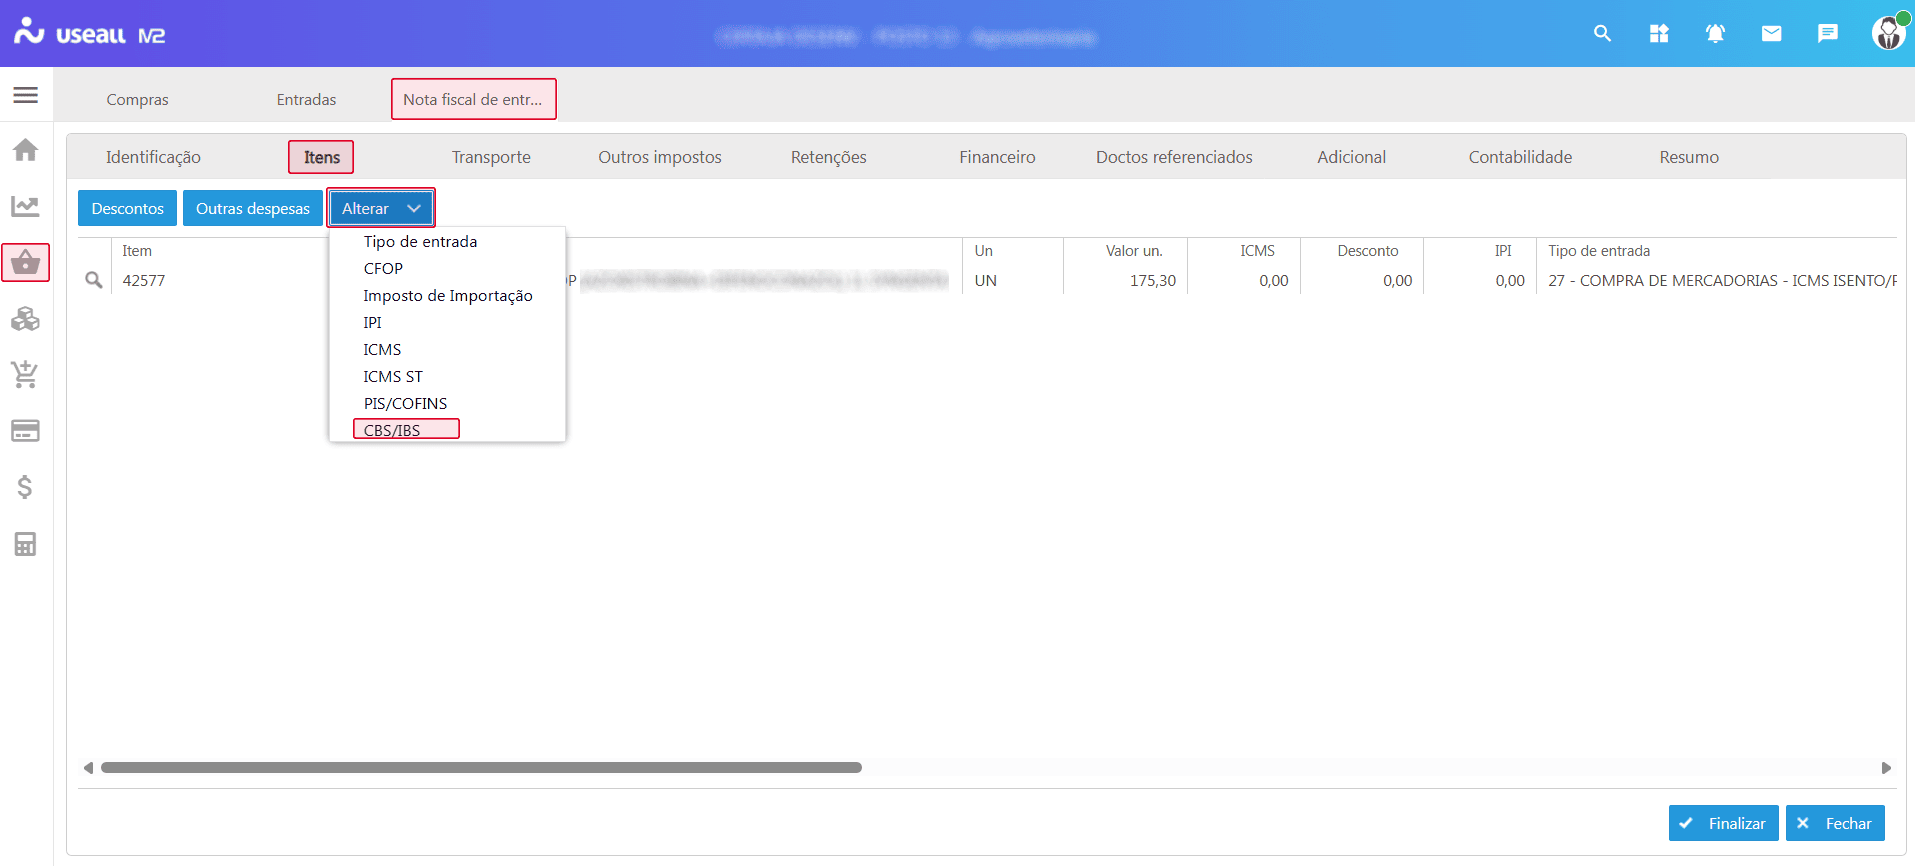Viewport: 1915px width, 866px height.
Task: Collapse the Alterar dropdown button
Action: click(381, 208)
